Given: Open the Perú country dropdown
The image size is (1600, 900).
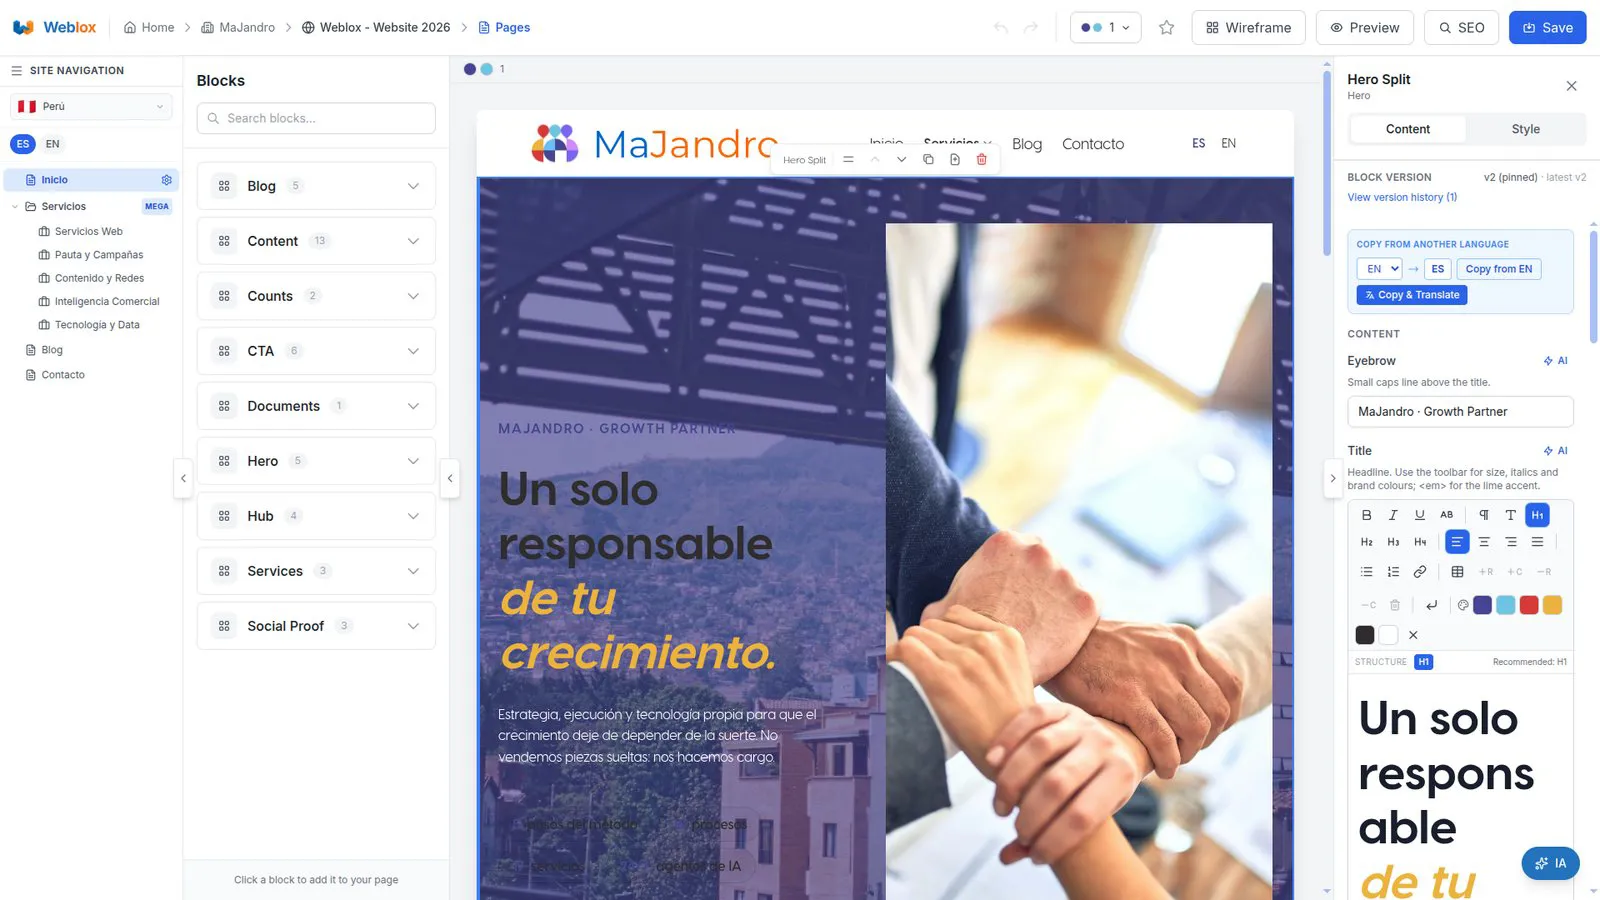Looking at the screenshot, I should (x=91, y=106).
